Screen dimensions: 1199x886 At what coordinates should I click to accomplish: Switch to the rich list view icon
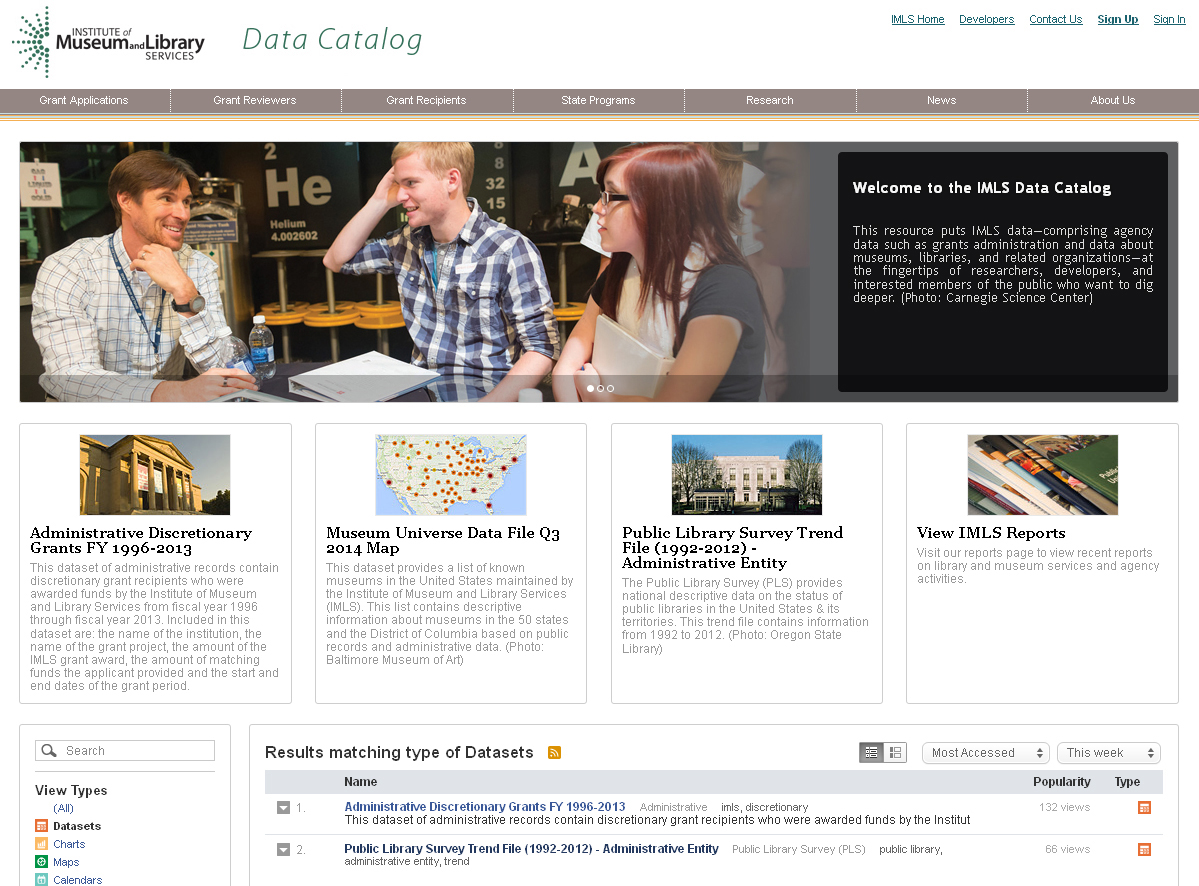(895, 753)
